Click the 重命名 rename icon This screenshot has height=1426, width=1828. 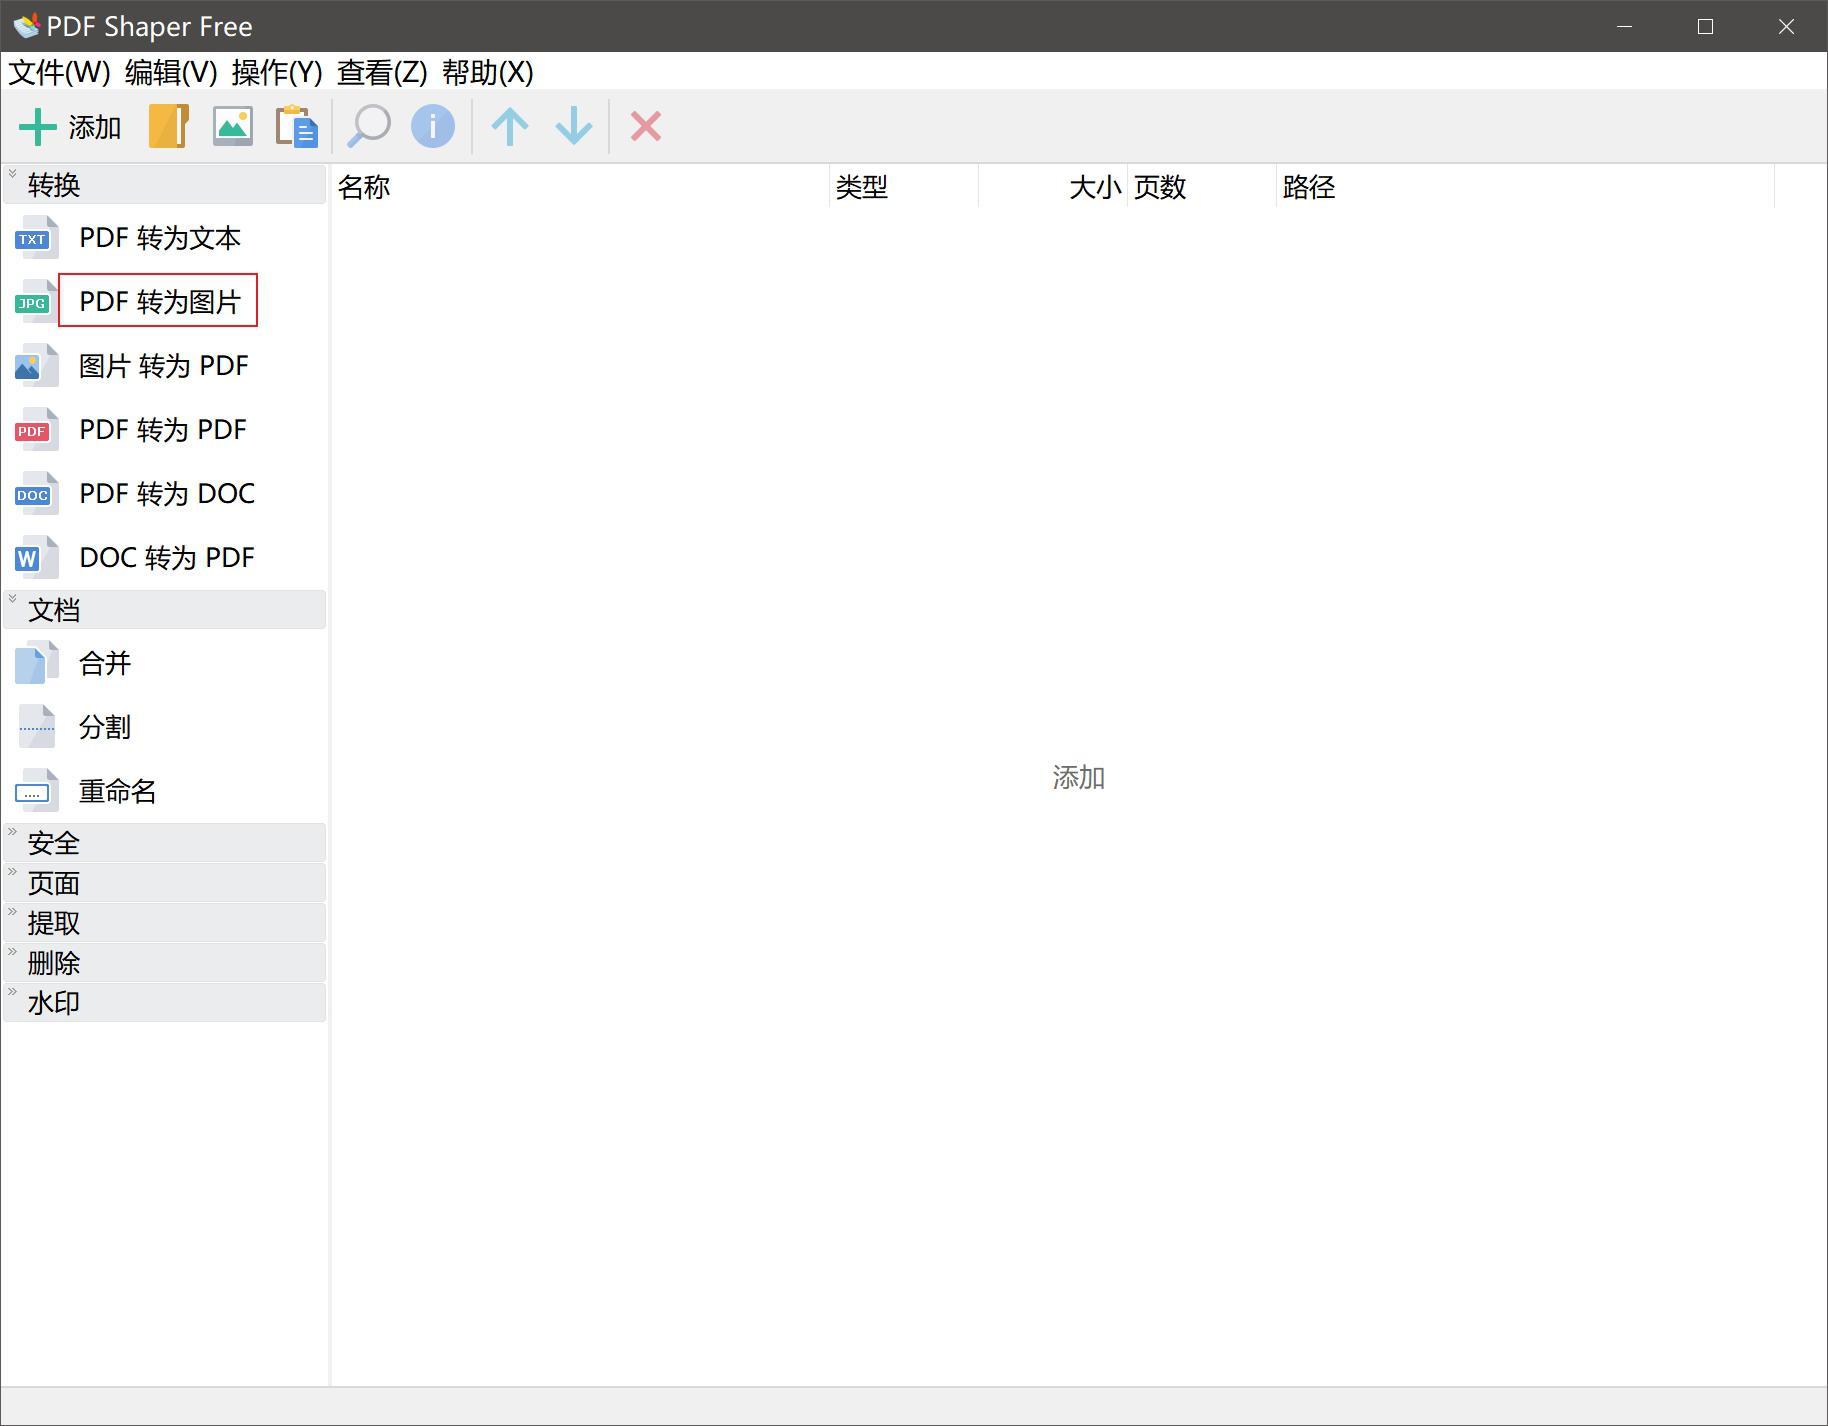click(36, 791)
